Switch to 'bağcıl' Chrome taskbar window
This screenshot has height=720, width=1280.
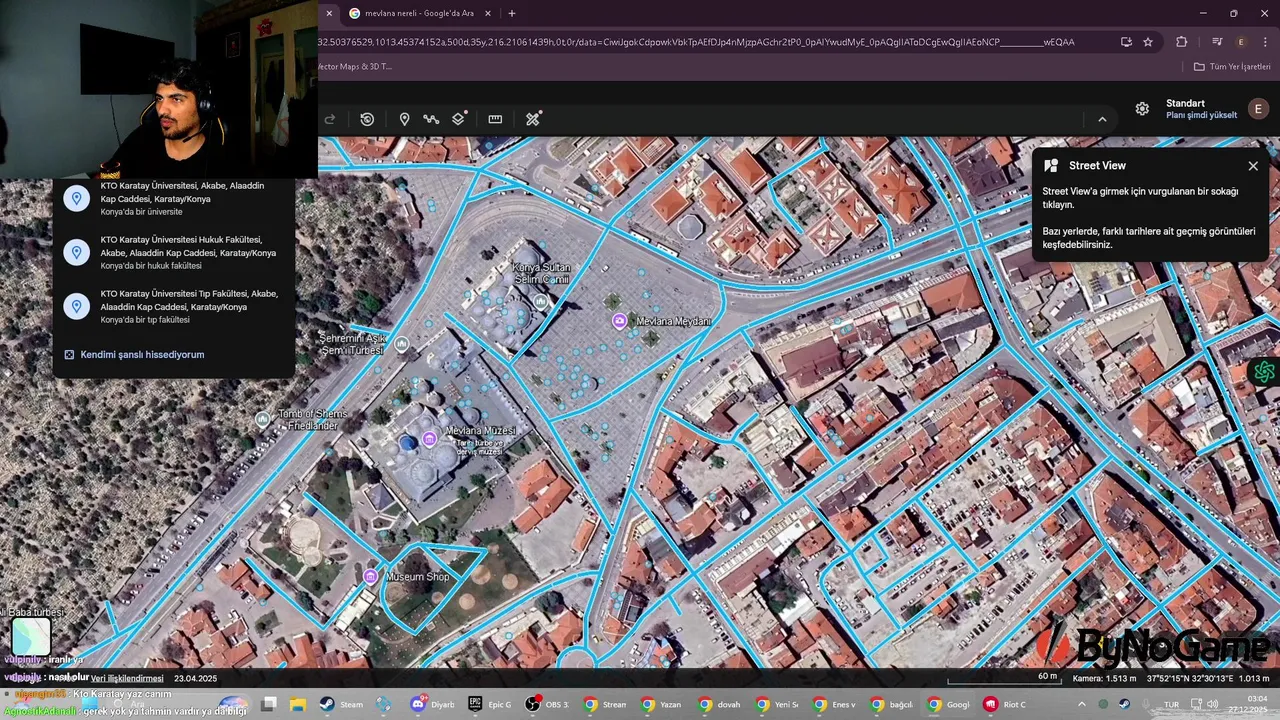click(x=890, y=704)
